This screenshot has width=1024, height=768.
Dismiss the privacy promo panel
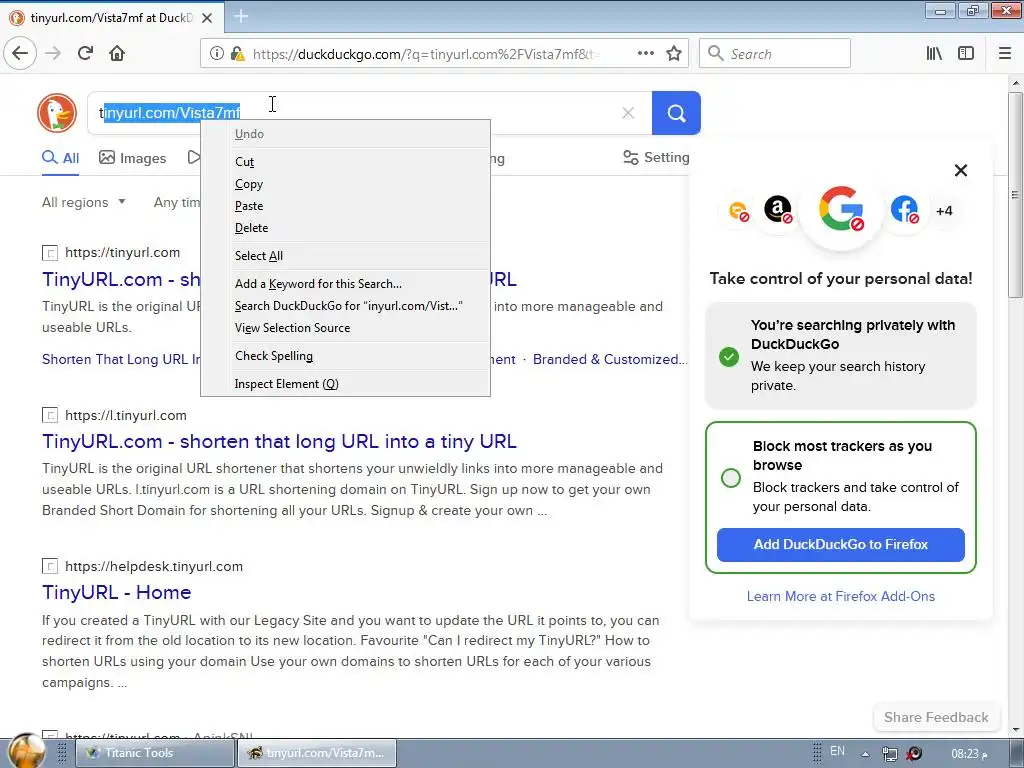pyautogui.click(x=961, y=170)
